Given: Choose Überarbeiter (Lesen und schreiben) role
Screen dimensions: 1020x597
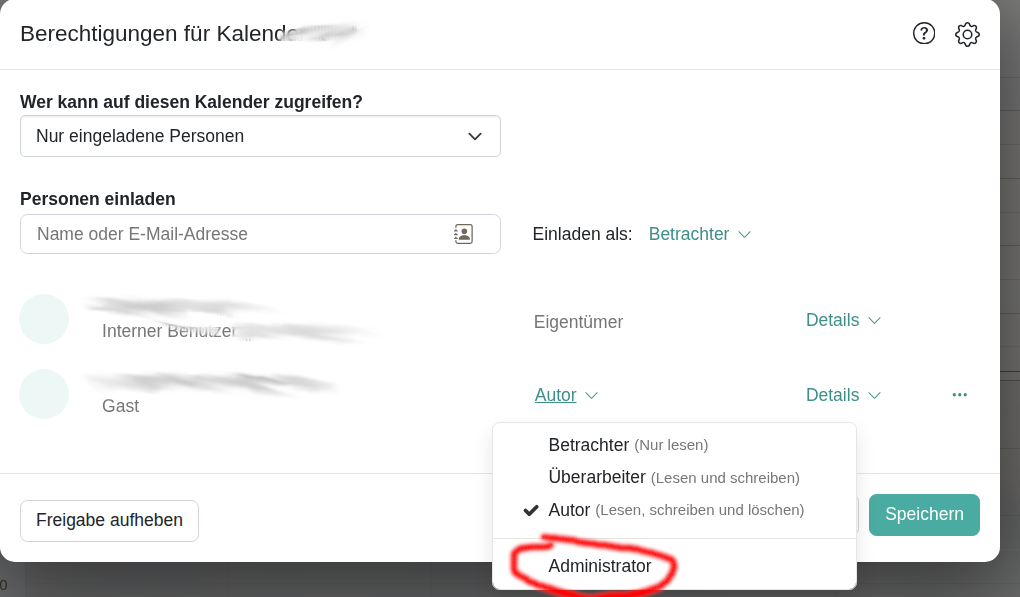Looking at the screenshot, I should point(673,478).
